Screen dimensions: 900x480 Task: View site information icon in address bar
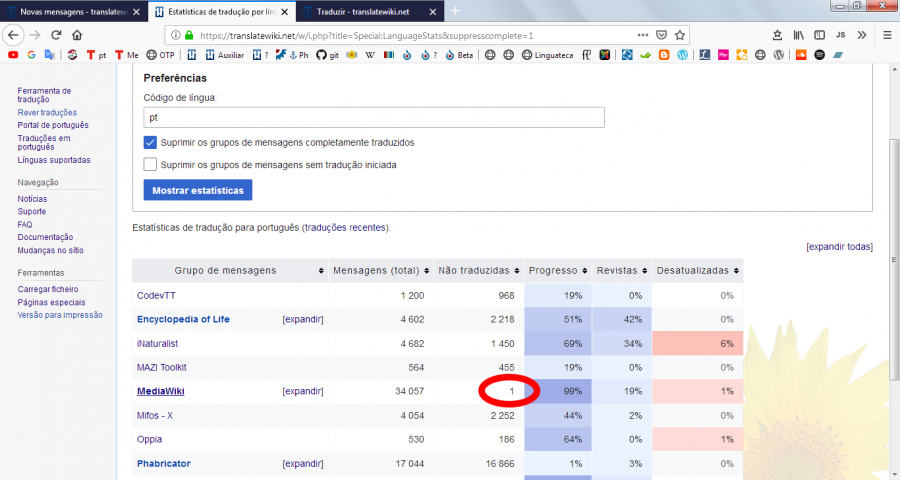[x=176, y=36]
